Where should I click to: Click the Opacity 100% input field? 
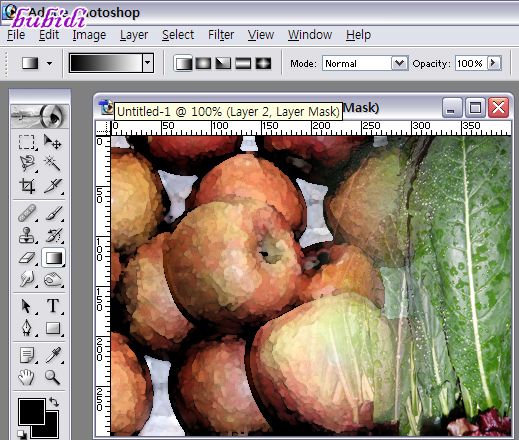click(470, 63)
